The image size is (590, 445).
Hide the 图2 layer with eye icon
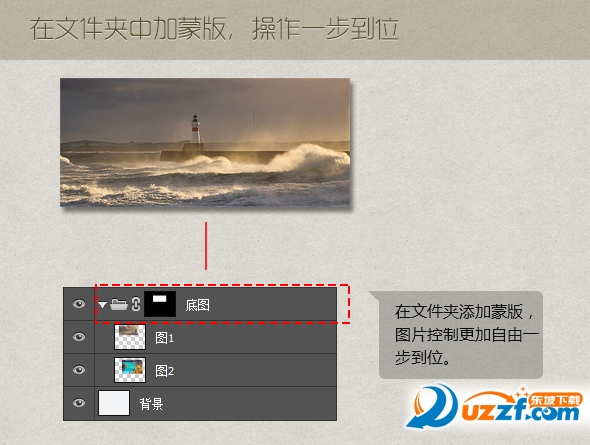coord(79,370)
